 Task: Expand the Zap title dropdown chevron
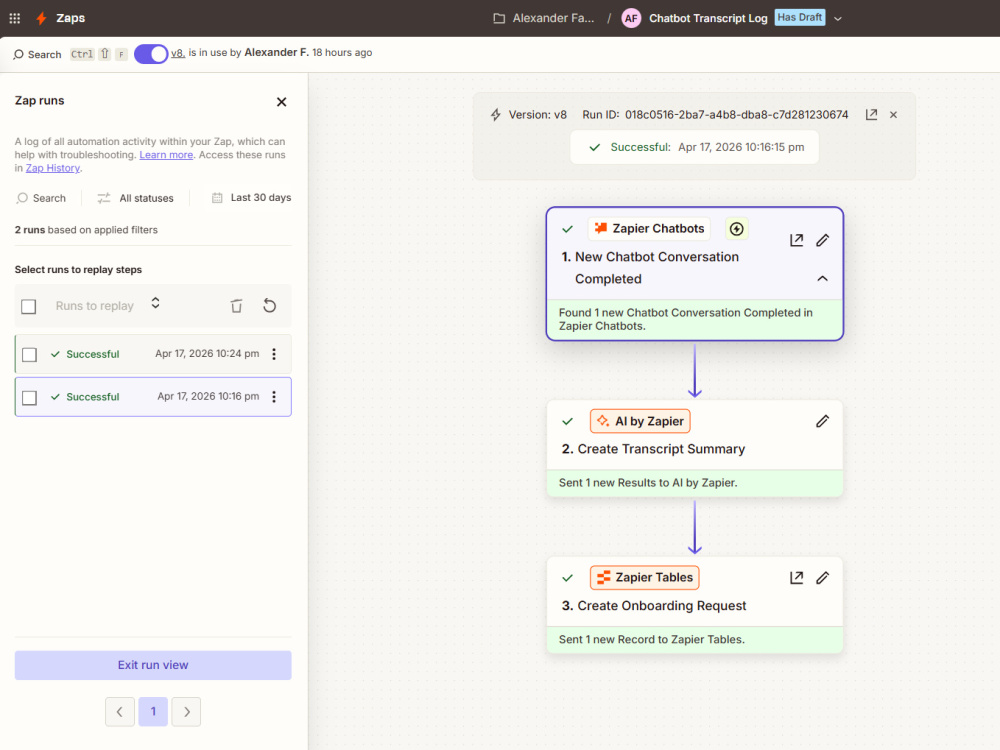(x=838, y=18)
